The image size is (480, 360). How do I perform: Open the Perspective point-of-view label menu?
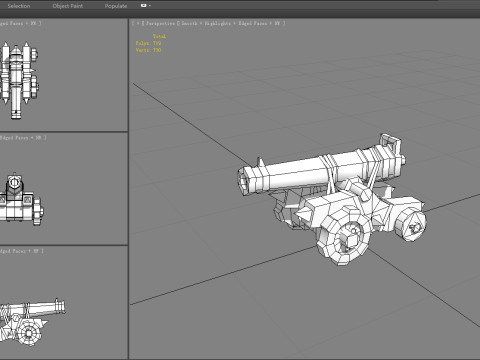(x=160, y=23)
